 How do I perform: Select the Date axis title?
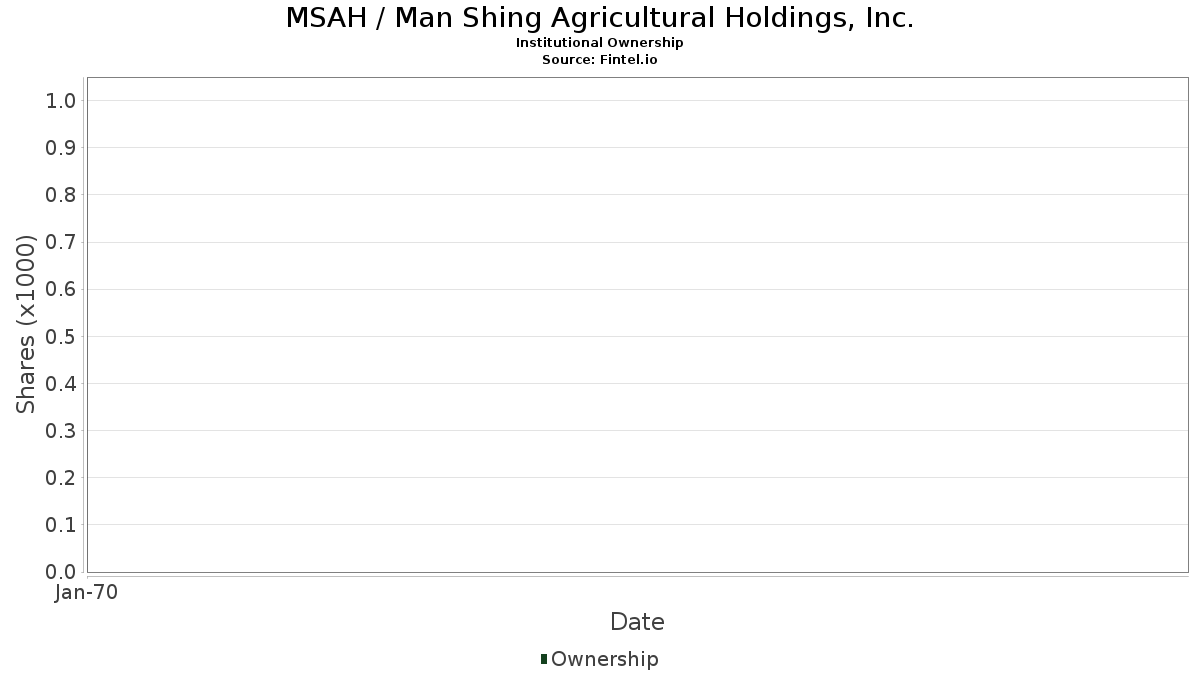coord(637,622)
